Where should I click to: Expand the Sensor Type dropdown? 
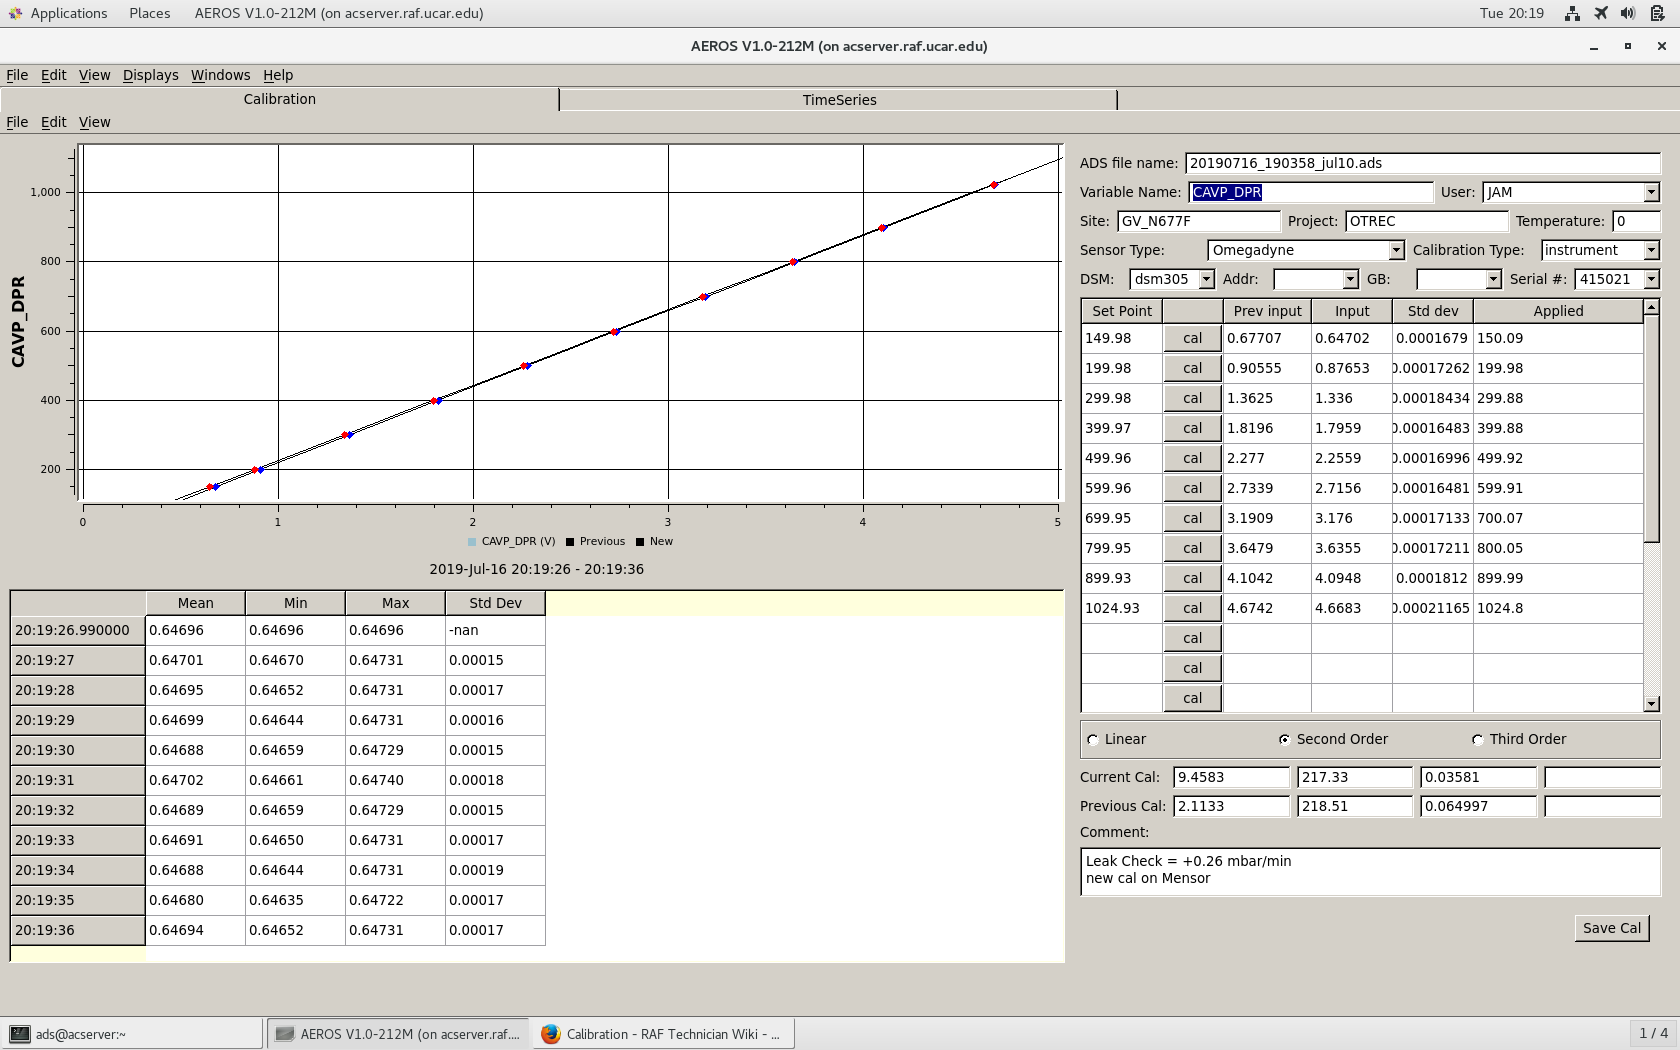tap(1396, 250)
